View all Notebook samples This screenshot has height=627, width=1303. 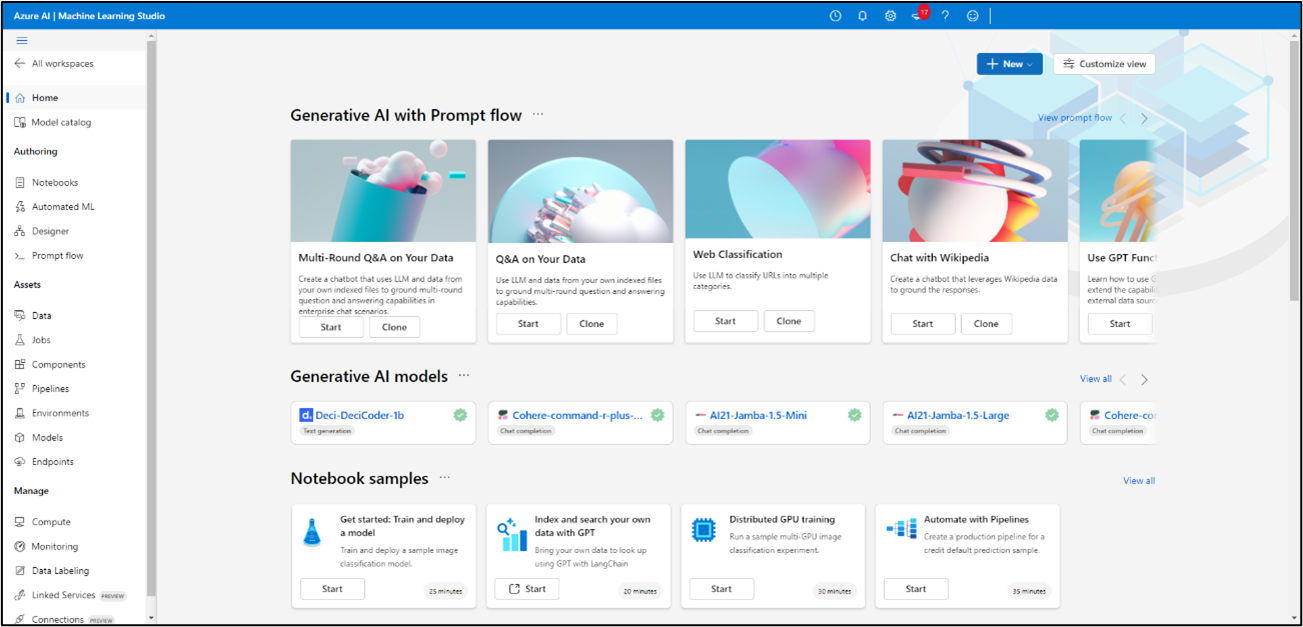coord(1139,481)
